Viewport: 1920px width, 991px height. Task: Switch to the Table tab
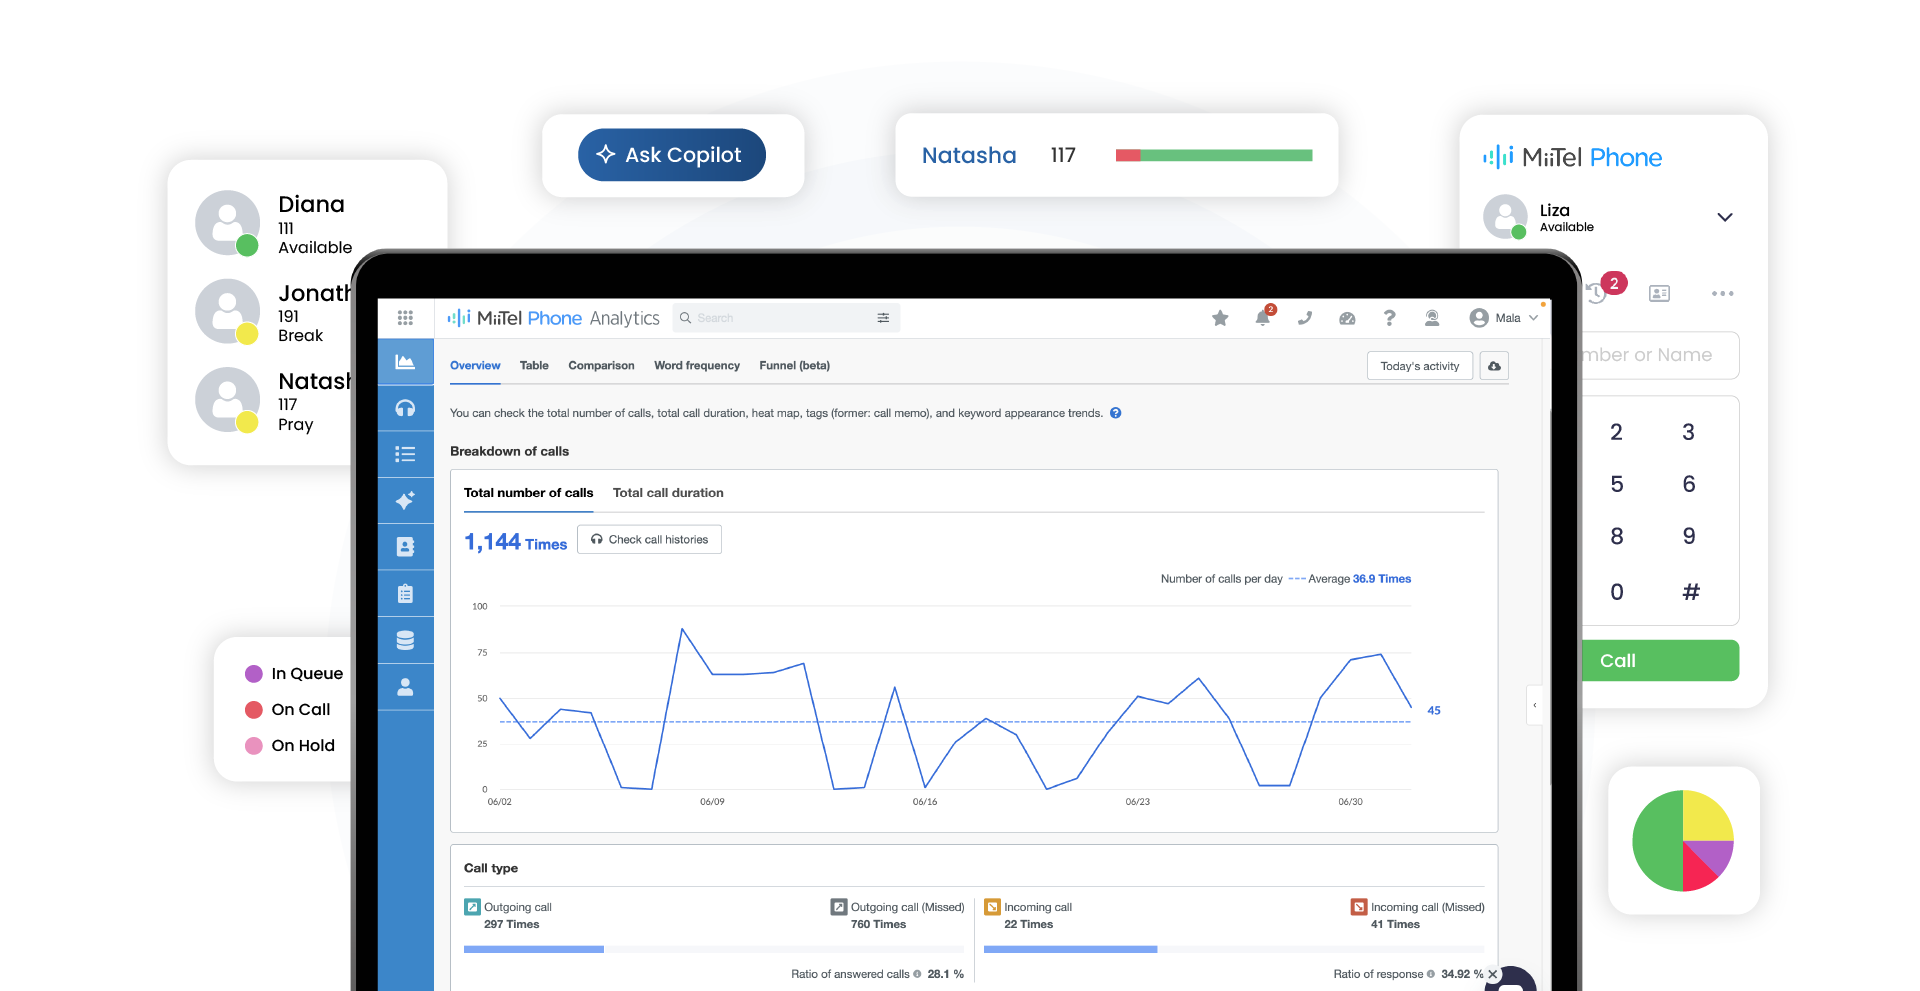pyautogui.click(x=534, y=366)
